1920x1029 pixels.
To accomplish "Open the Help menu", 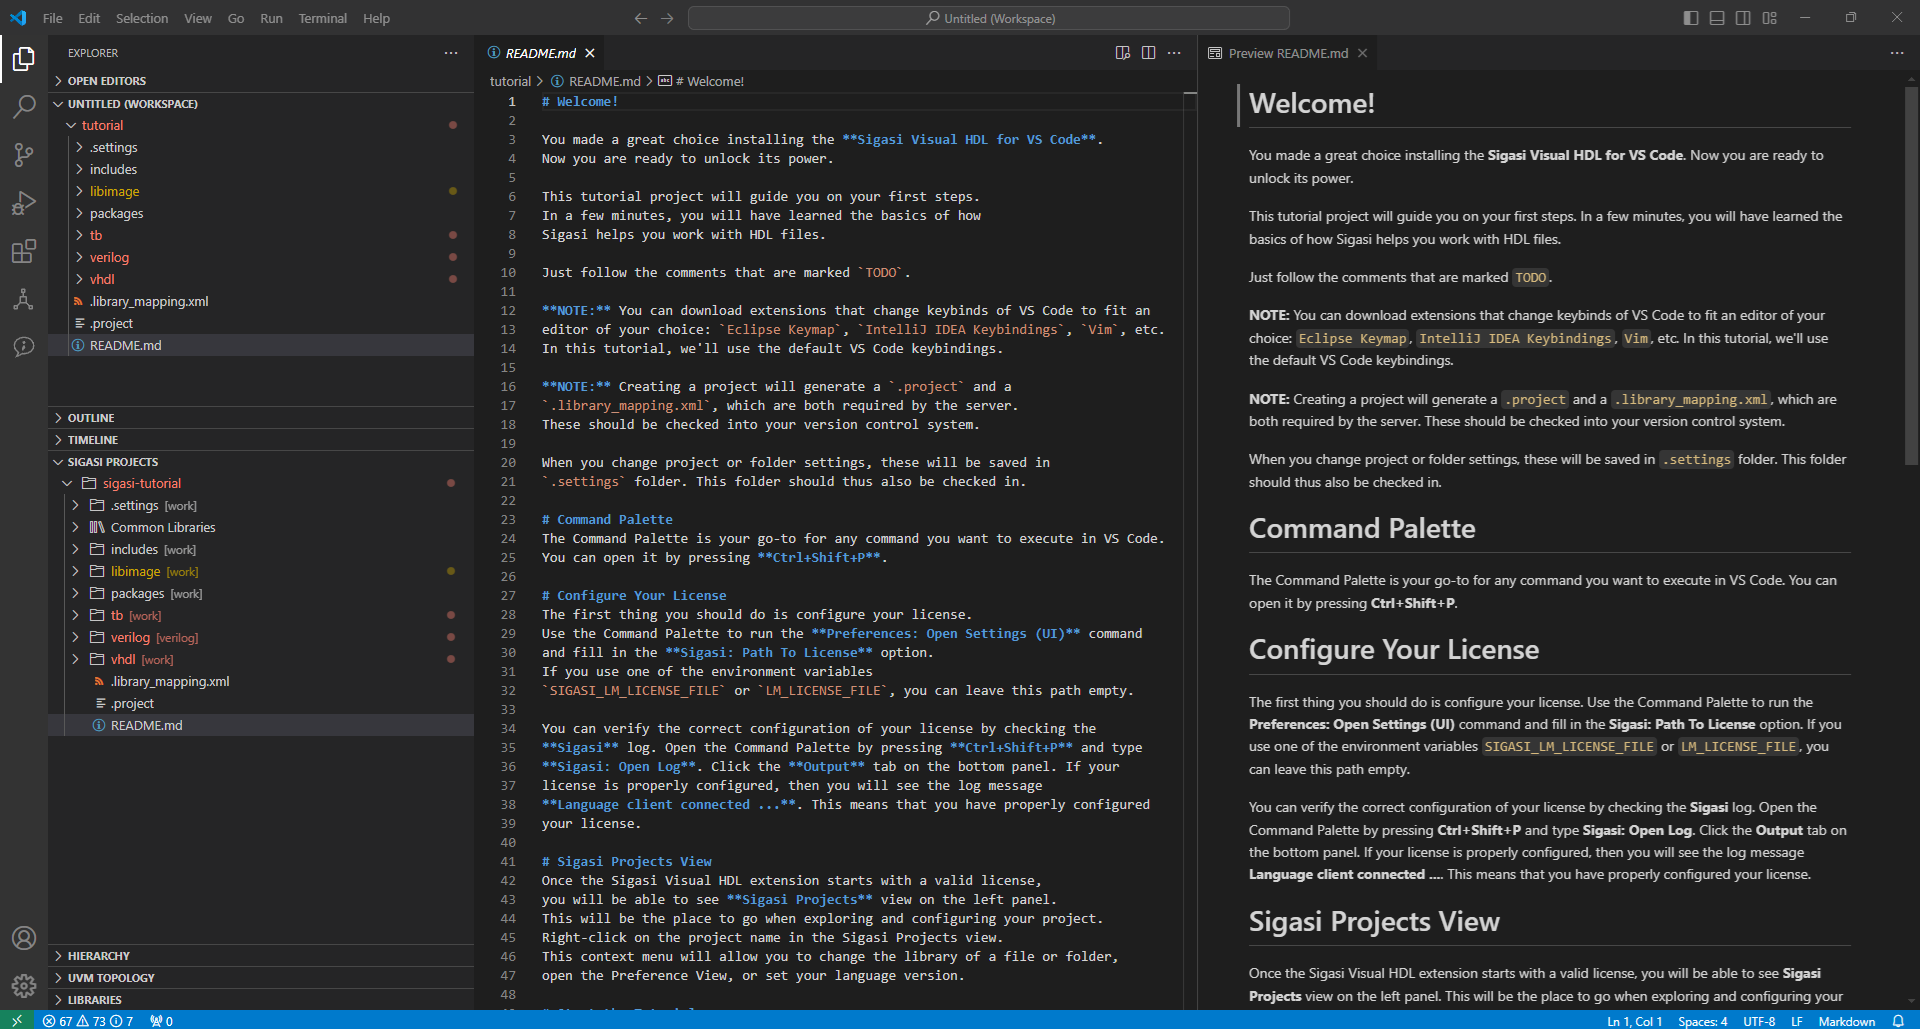I will [x=376, y=18].
